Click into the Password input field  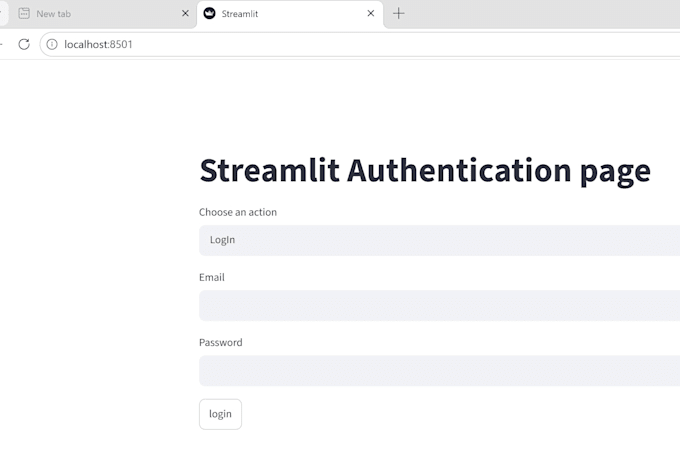tap(439, 371)
